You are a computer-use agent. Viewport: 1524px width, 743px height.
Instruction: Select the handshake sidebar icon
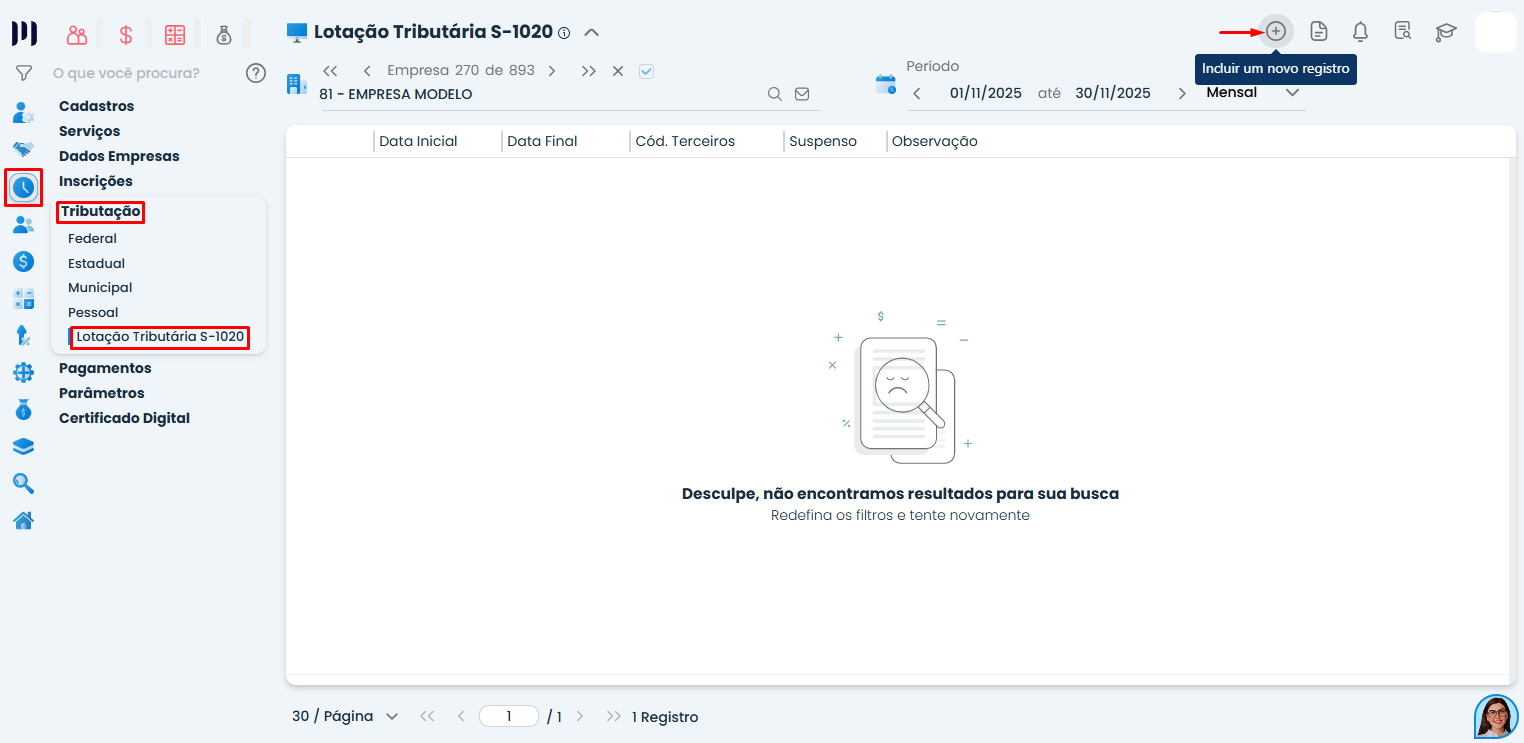tap(23, 149)
